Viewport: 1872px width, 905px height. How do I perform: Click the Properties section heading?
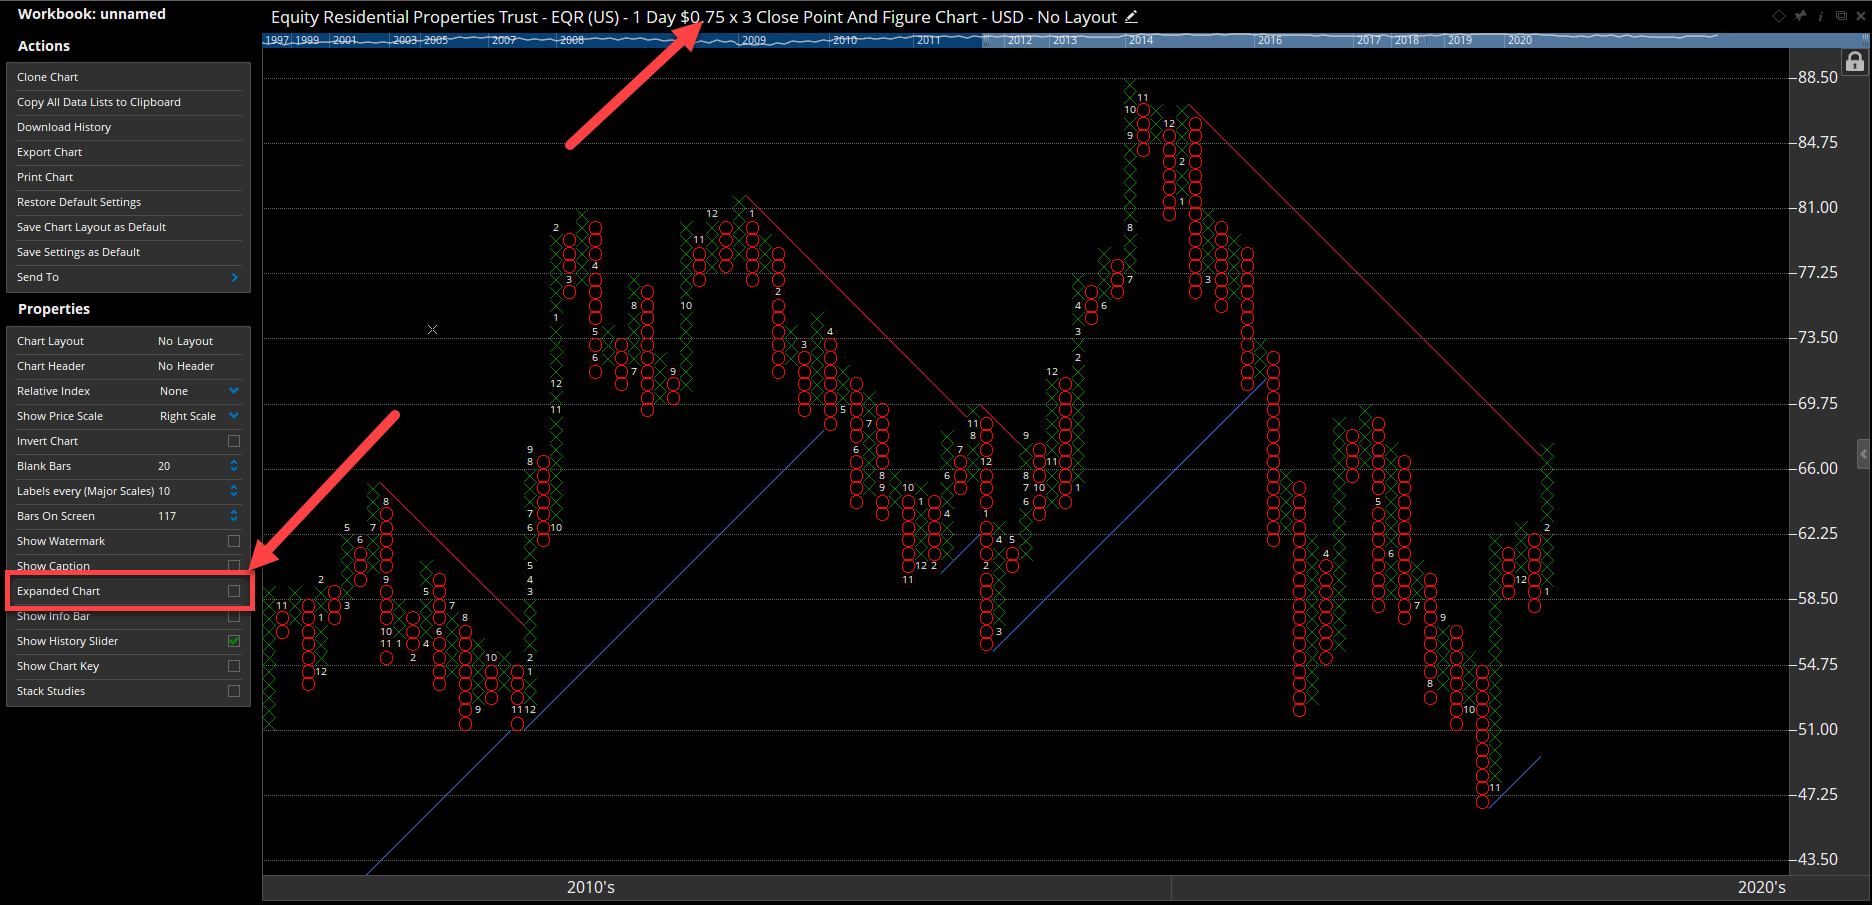click(54, 309)
